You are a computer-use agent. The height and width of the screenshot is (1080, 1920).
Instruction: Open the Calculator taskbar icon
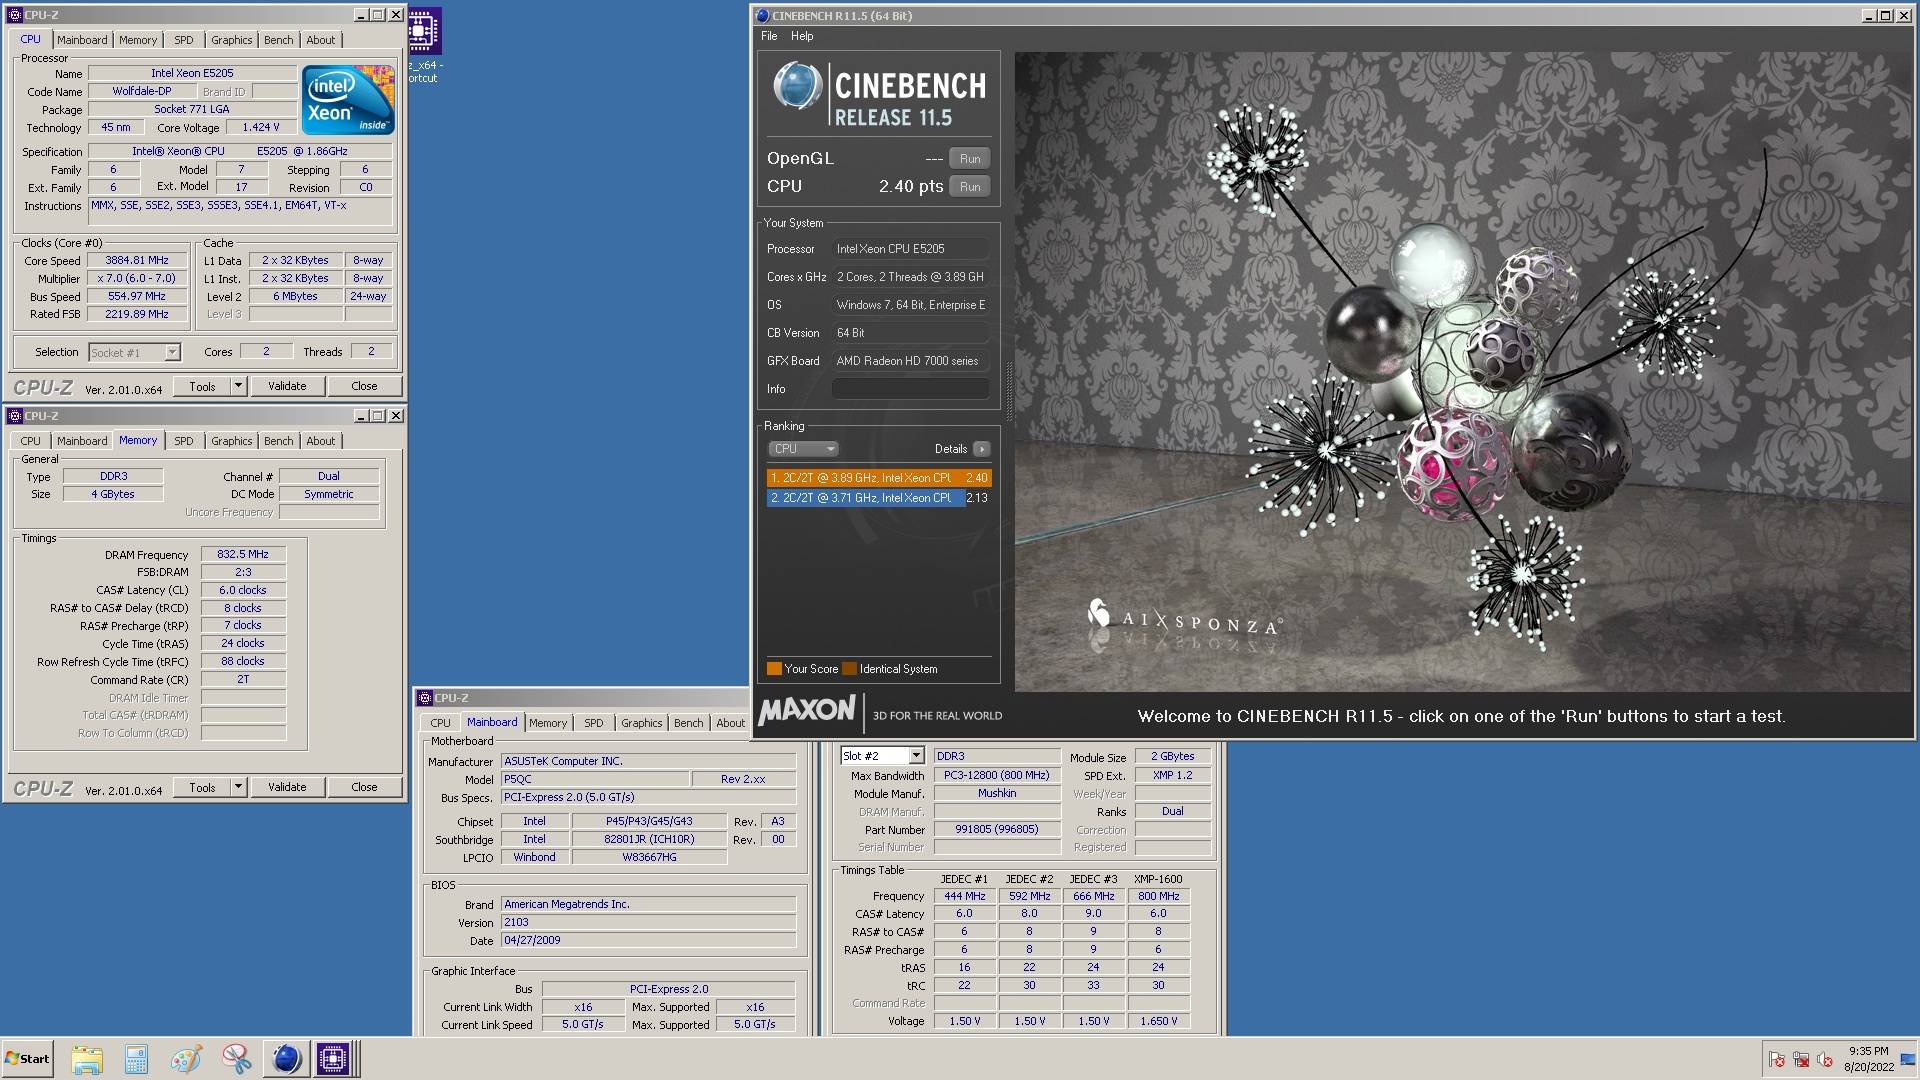tap(136, 1059)
